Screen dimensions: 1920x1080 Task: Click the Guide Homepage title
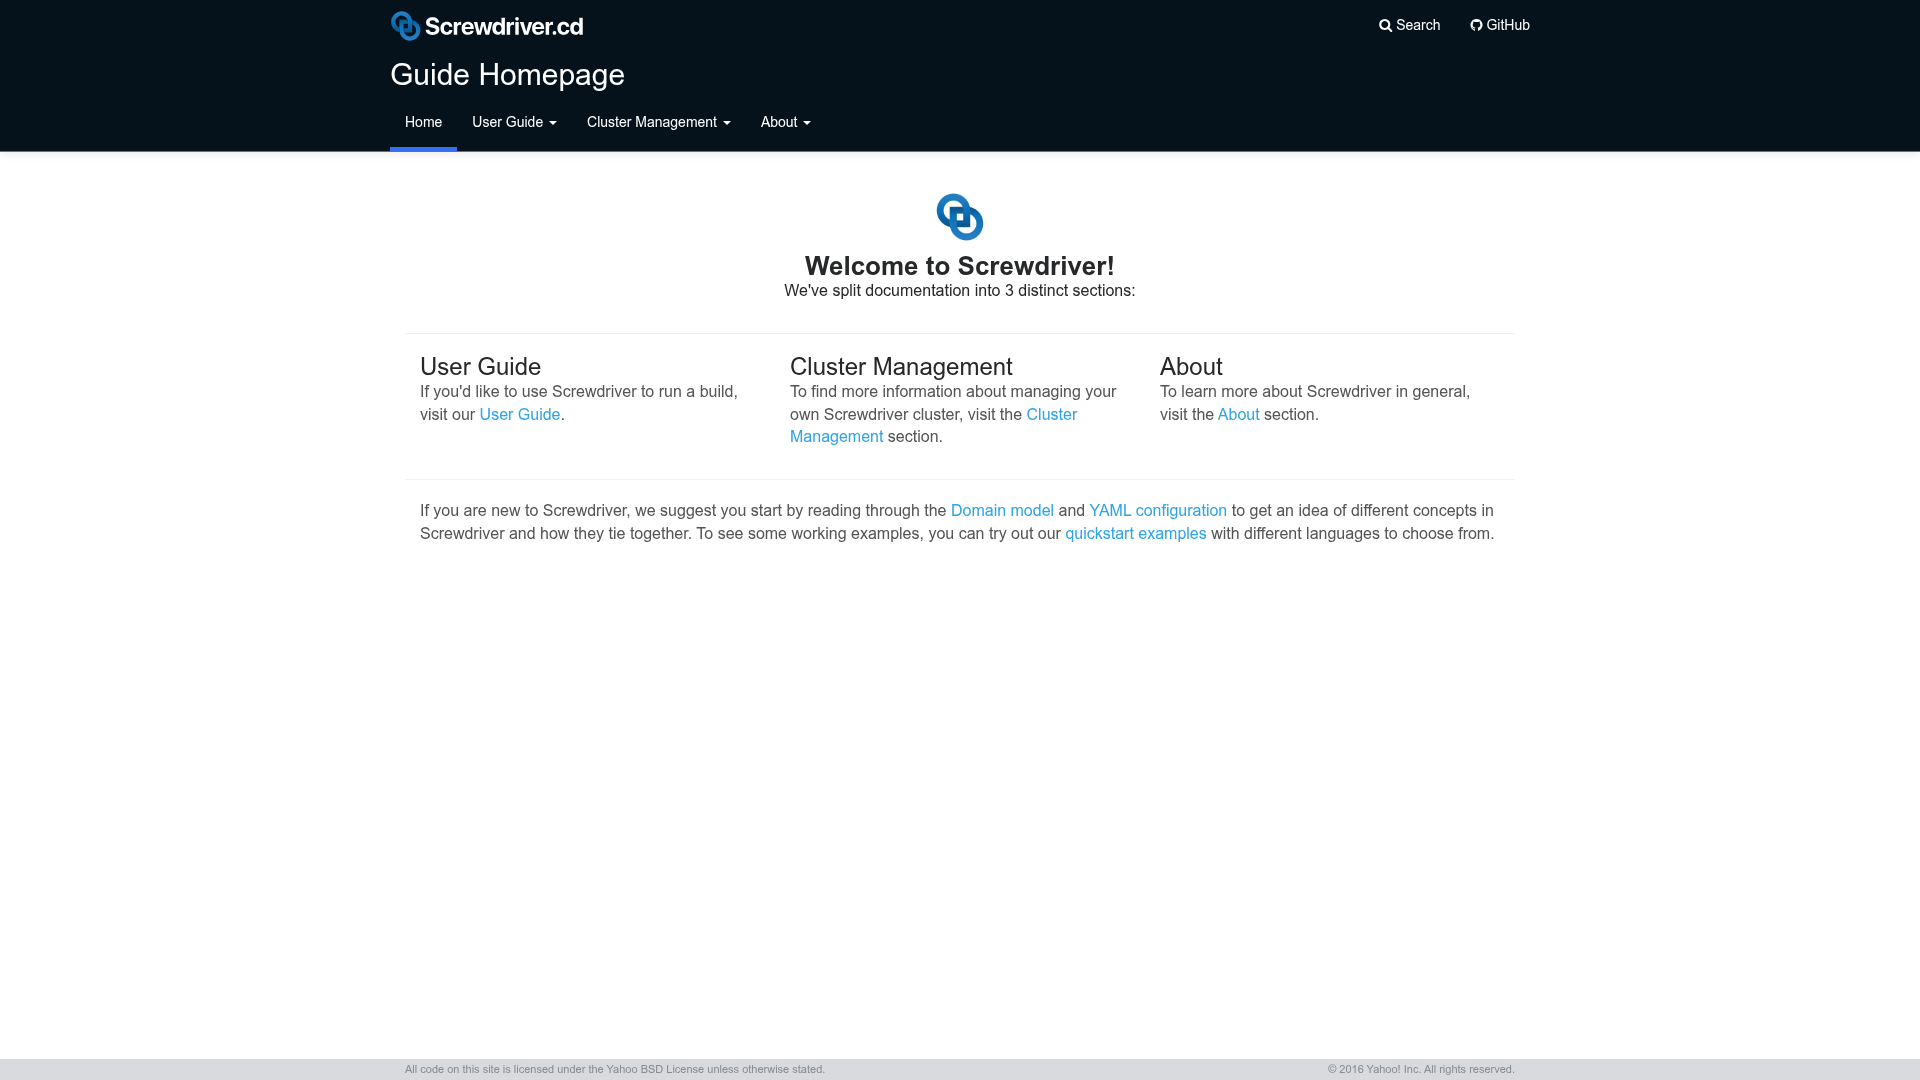click(x=507, y=74)
